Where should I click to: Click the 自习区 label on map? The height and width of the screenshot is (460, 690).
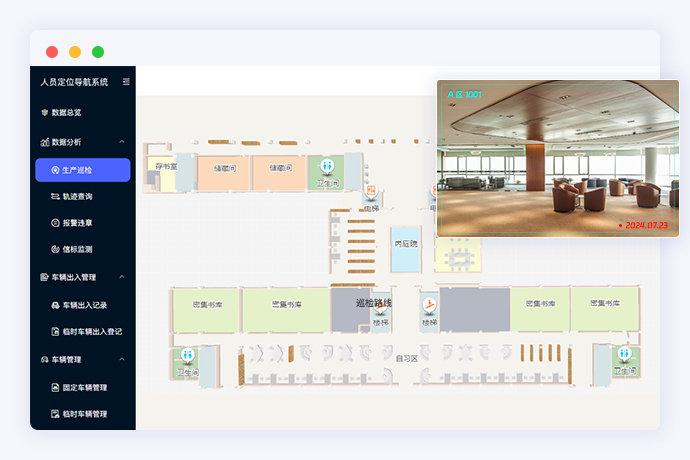(407, 358)
